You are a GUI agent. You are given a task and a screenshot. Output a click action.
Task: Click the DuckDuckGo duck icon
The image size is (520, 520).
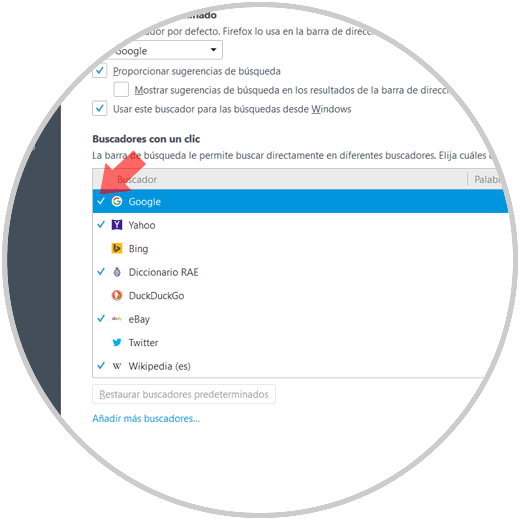pyautogui.click(x=117, y=295)
